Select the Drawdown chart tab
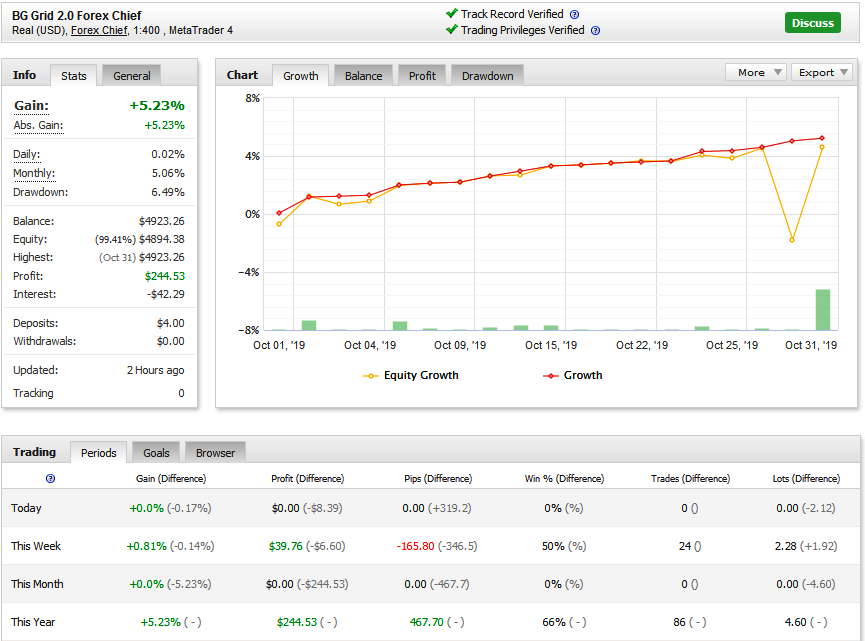Viewport: 865px width, 641px height. [488, 76]
